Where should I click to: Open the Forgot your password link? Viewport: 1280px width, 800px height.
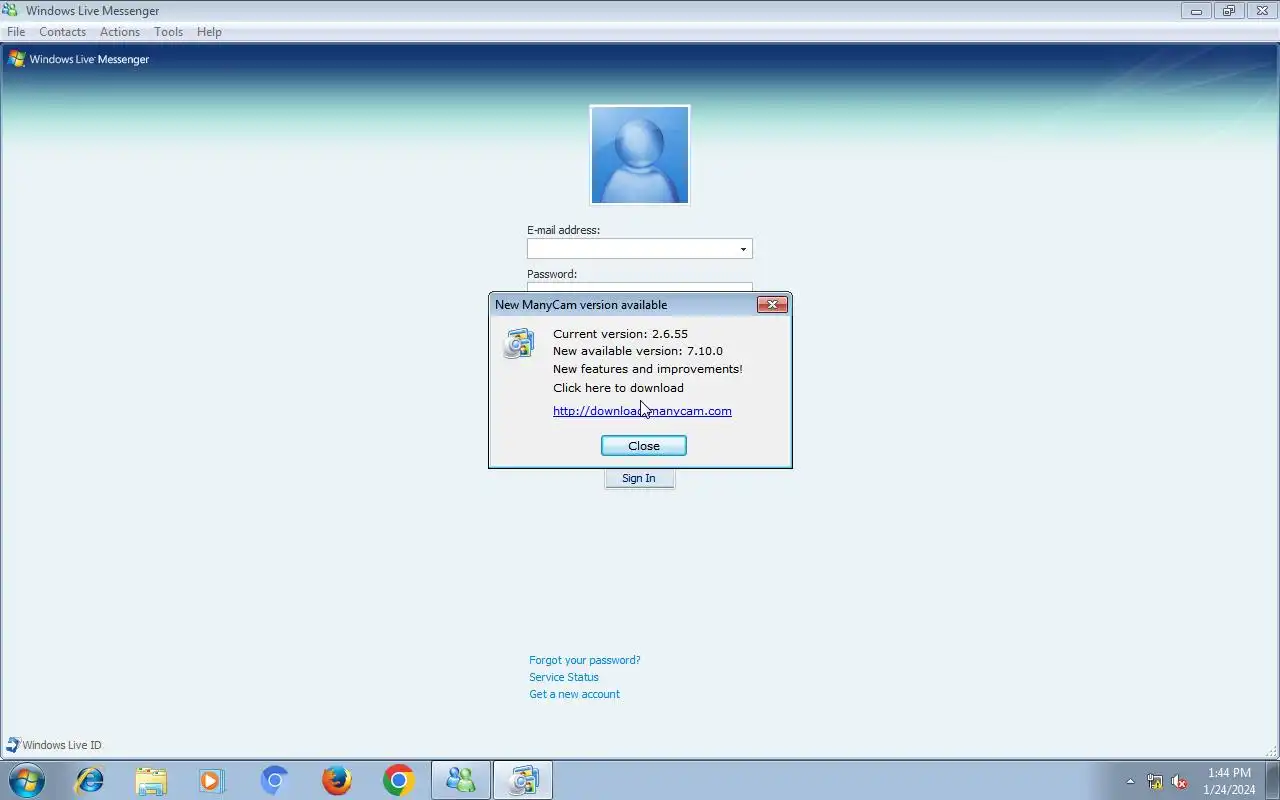[585, 660]
